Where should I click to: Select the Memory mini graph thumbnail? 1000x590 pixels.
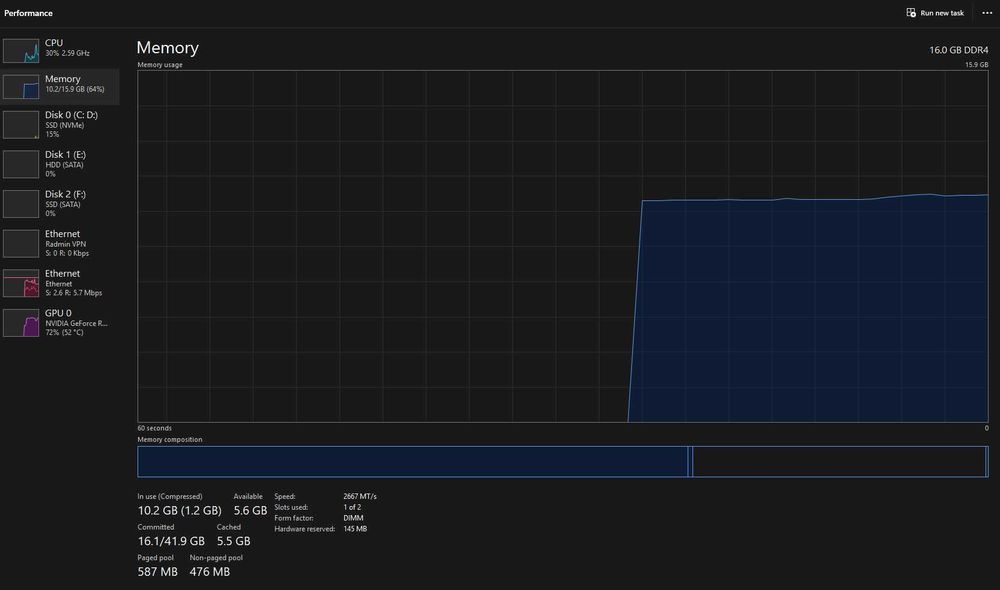click(21, 87)
